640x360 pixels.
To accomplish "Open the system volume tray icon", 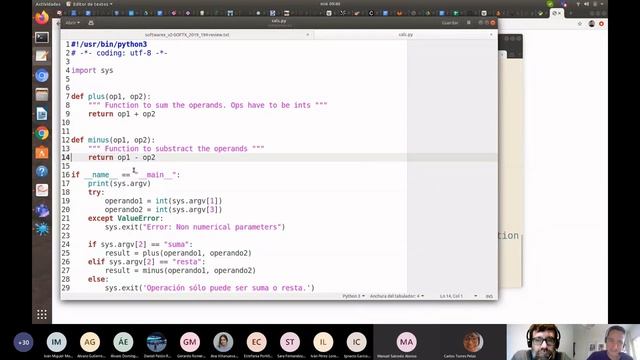I will [x=586, y=4].
